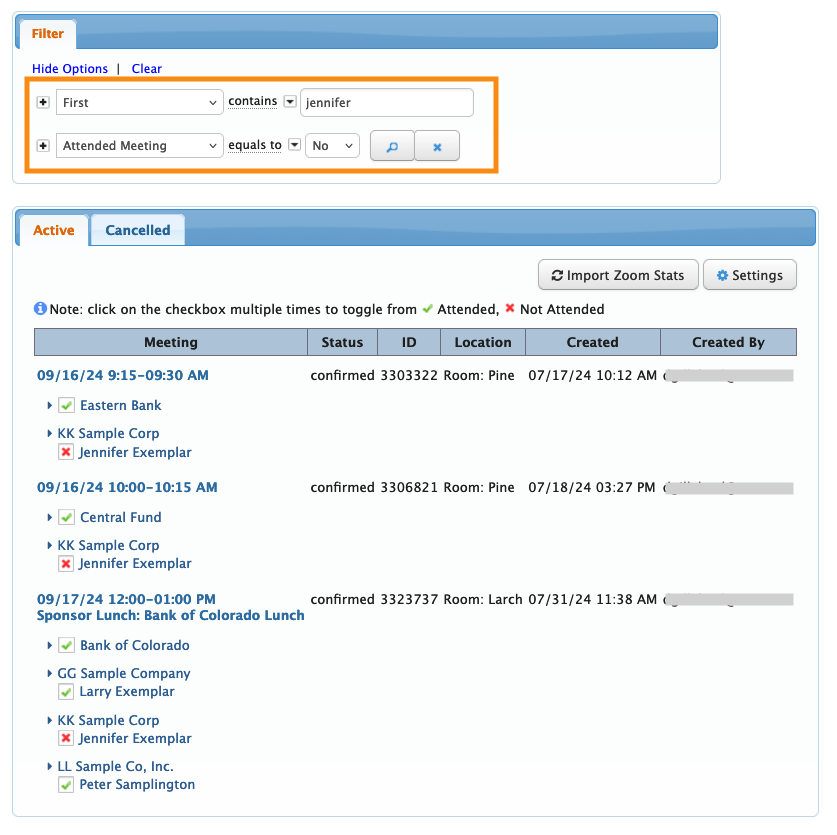Viewport: 837px width, 835px height.
Task: Click the plus icon beside First filter row
Action: pos(43,102)
